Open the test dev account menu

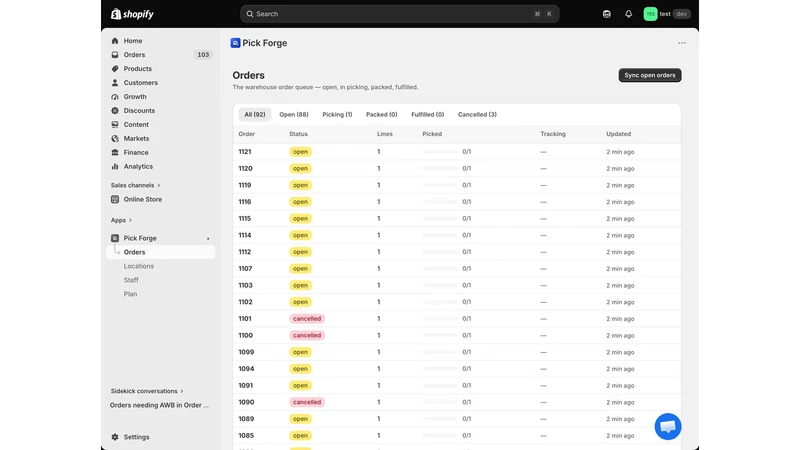(x=667, y=14)
